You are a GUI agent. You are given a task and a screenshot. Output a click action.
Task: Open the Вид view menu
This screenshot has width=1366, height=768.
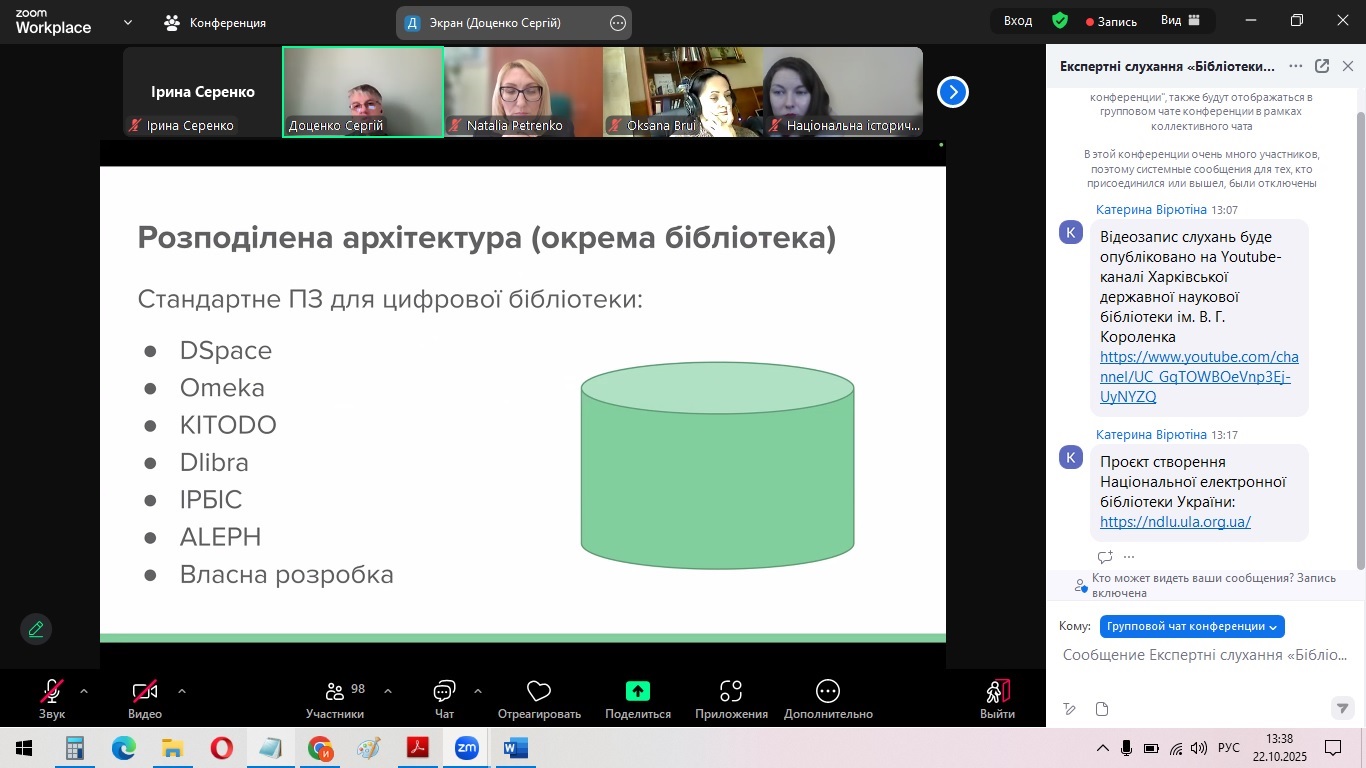click(x=1180, y=21)
